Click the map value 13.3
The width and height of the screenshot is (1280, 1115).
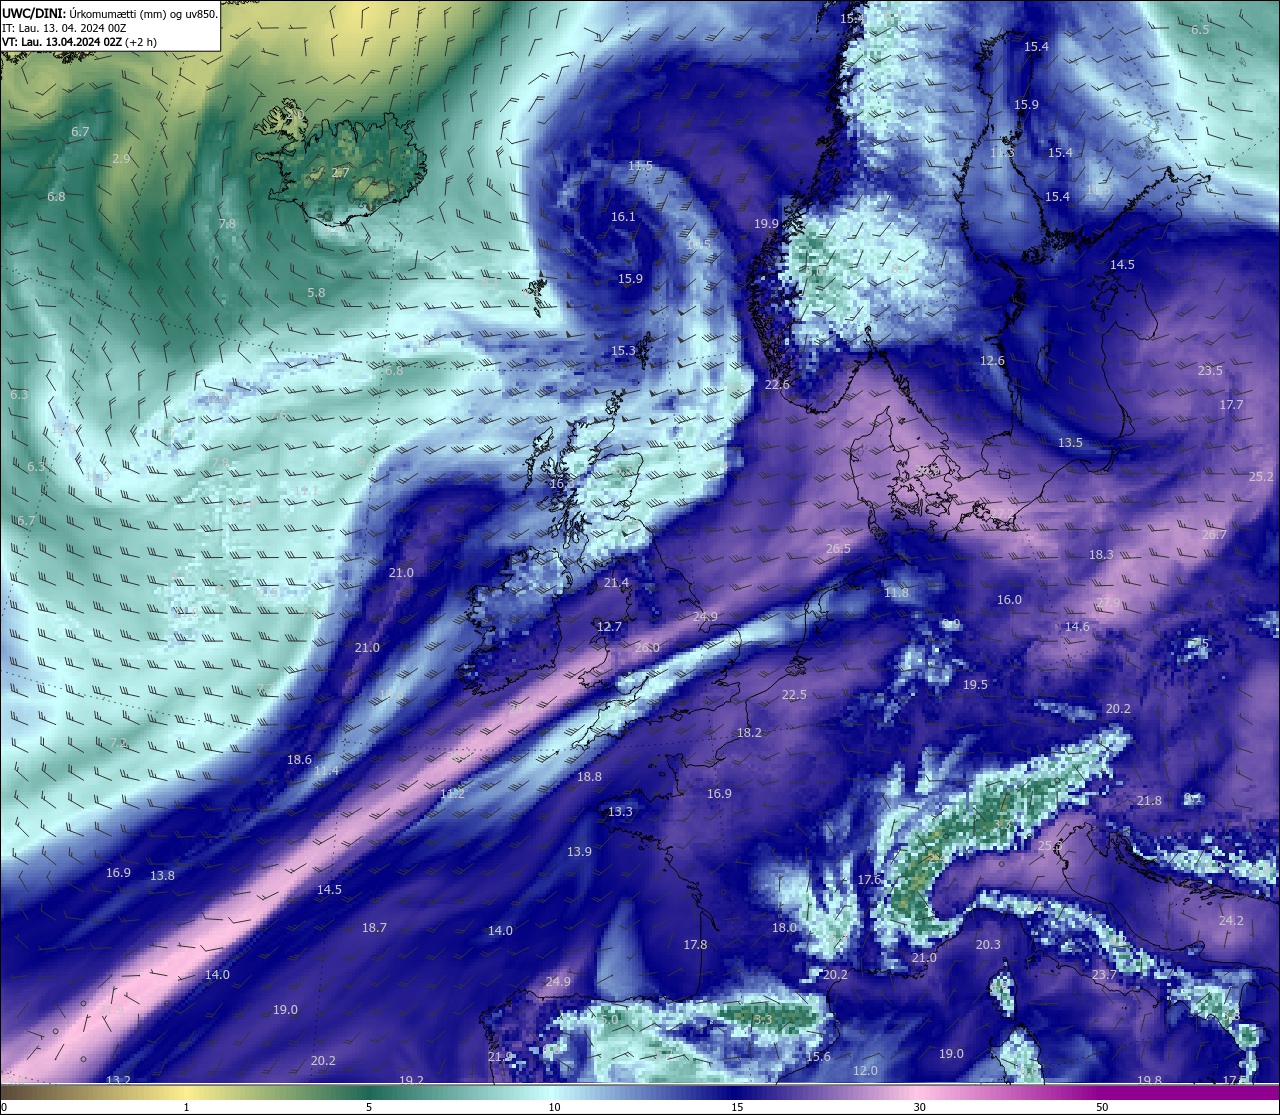[620, 812]
